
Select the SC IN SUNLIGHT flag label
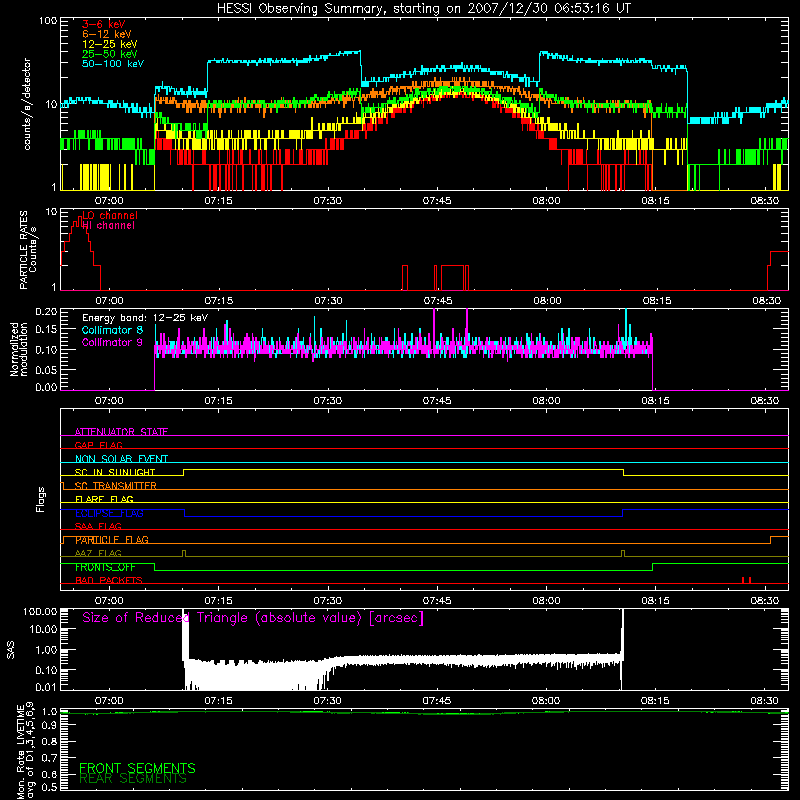click(x=115, y=472)
